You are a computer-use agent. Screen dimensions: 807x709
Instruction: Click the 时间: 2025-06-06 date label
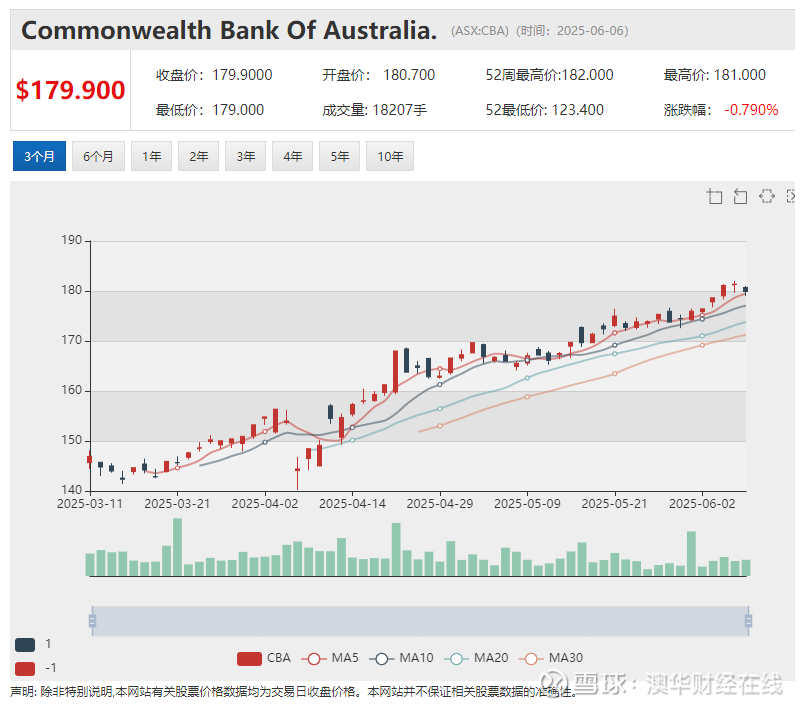tap(572, 31)
